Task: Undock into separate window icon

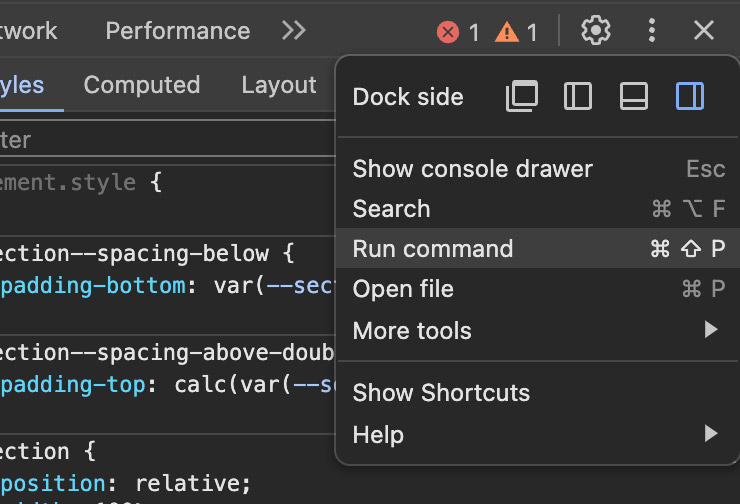Action: [x=521, y=96]
